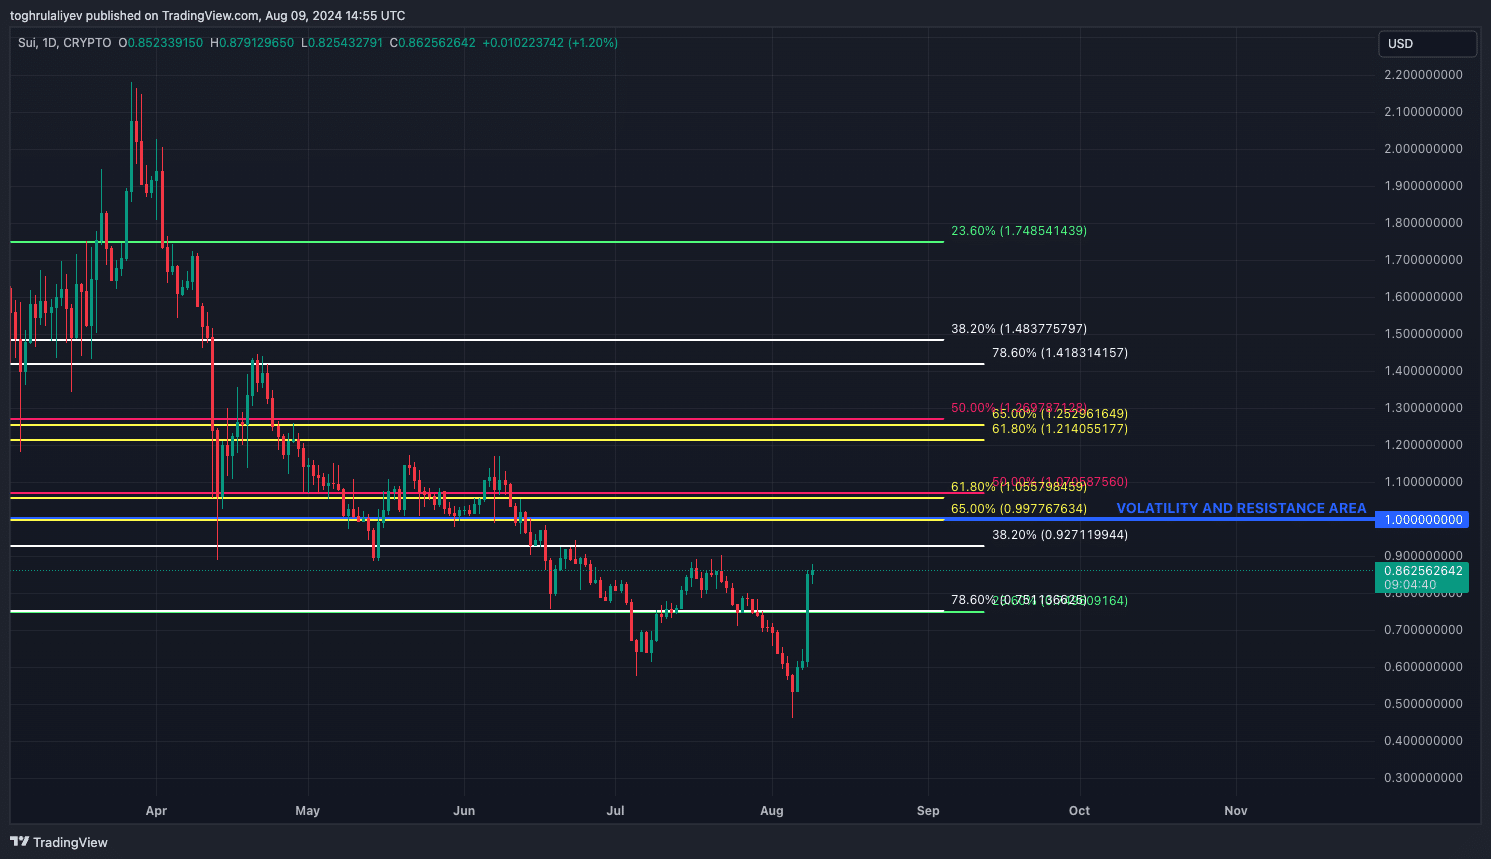Click the 2.000000000 price axis value
Image resolution: width=1491 pixels, height=859 pixels.
pos(1423,149)
